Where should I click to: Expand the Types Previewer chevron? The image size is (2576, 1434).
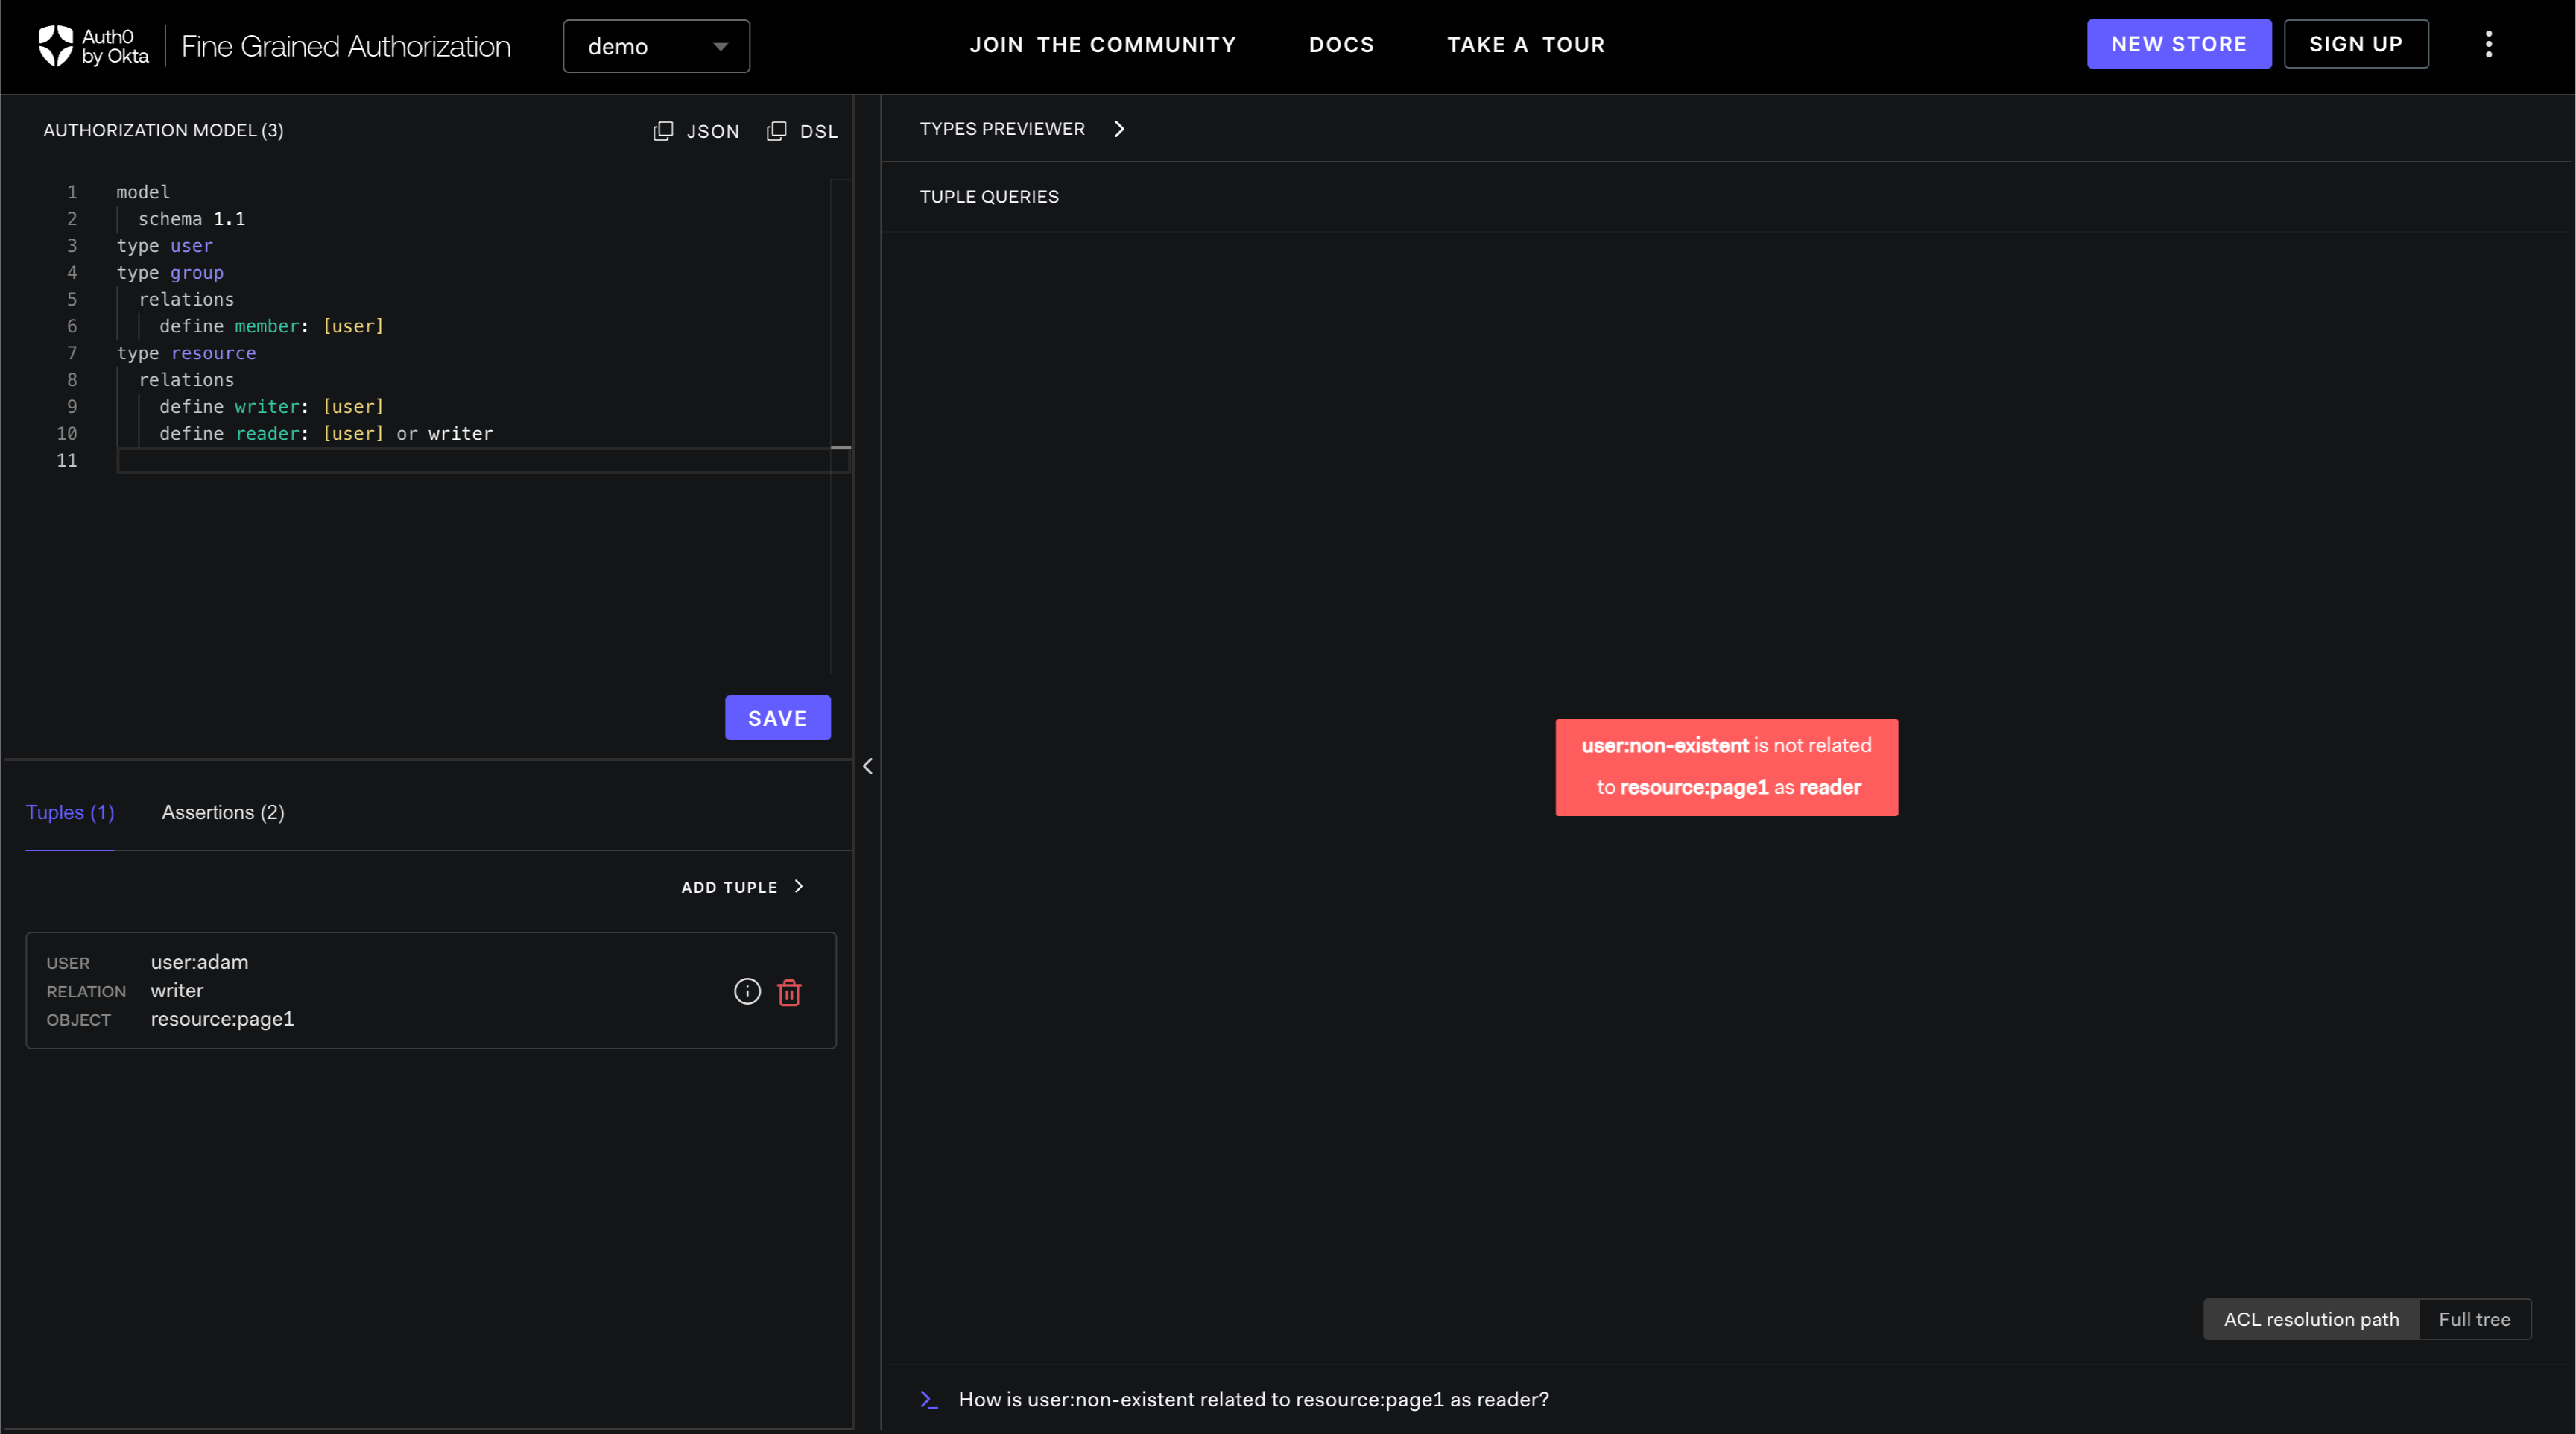[1119, 129]
